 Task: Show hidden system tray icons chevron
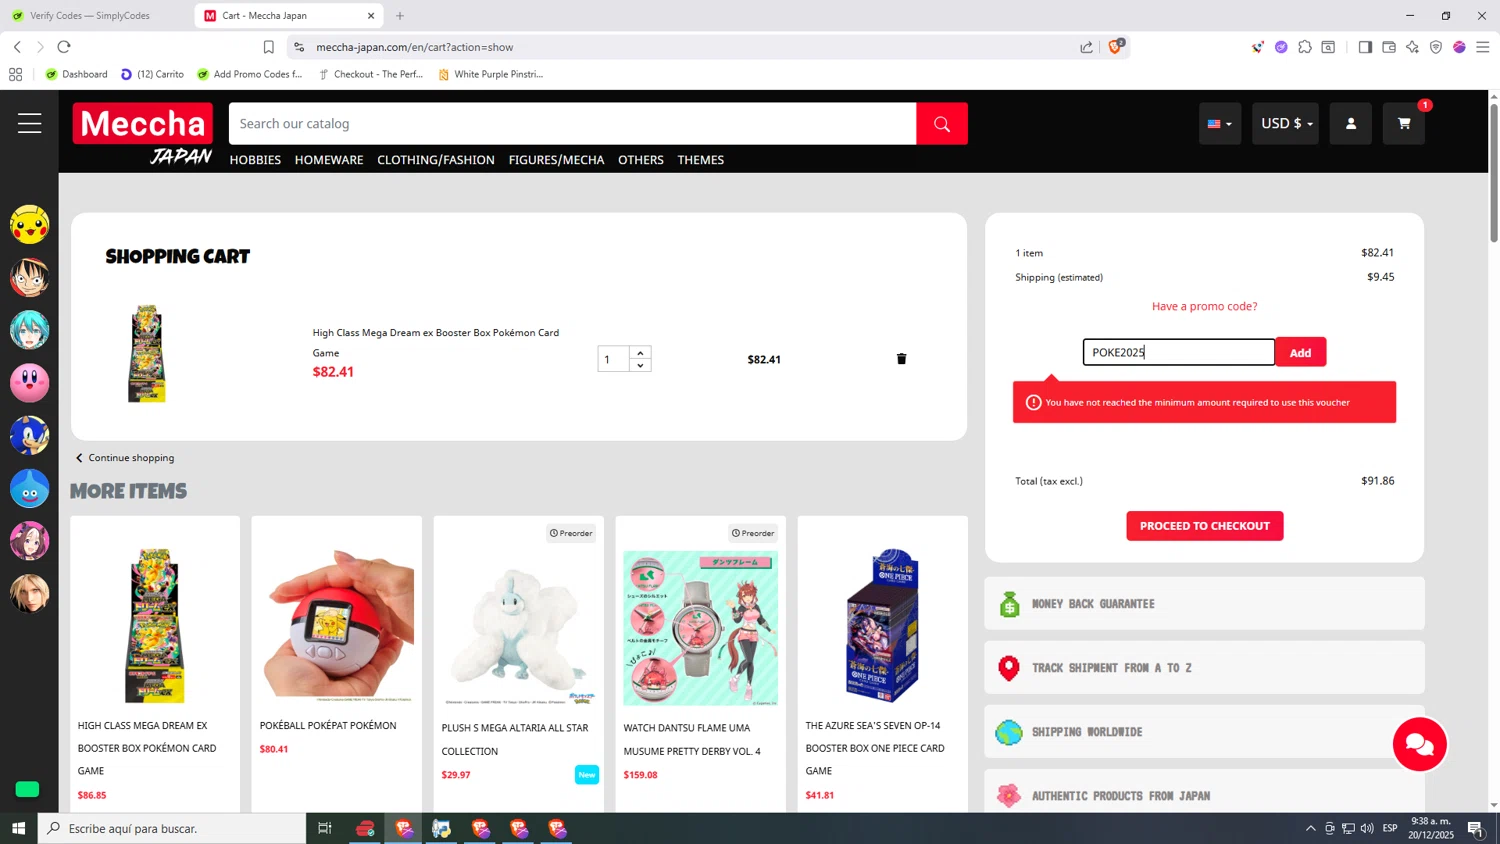point(1310,828)
